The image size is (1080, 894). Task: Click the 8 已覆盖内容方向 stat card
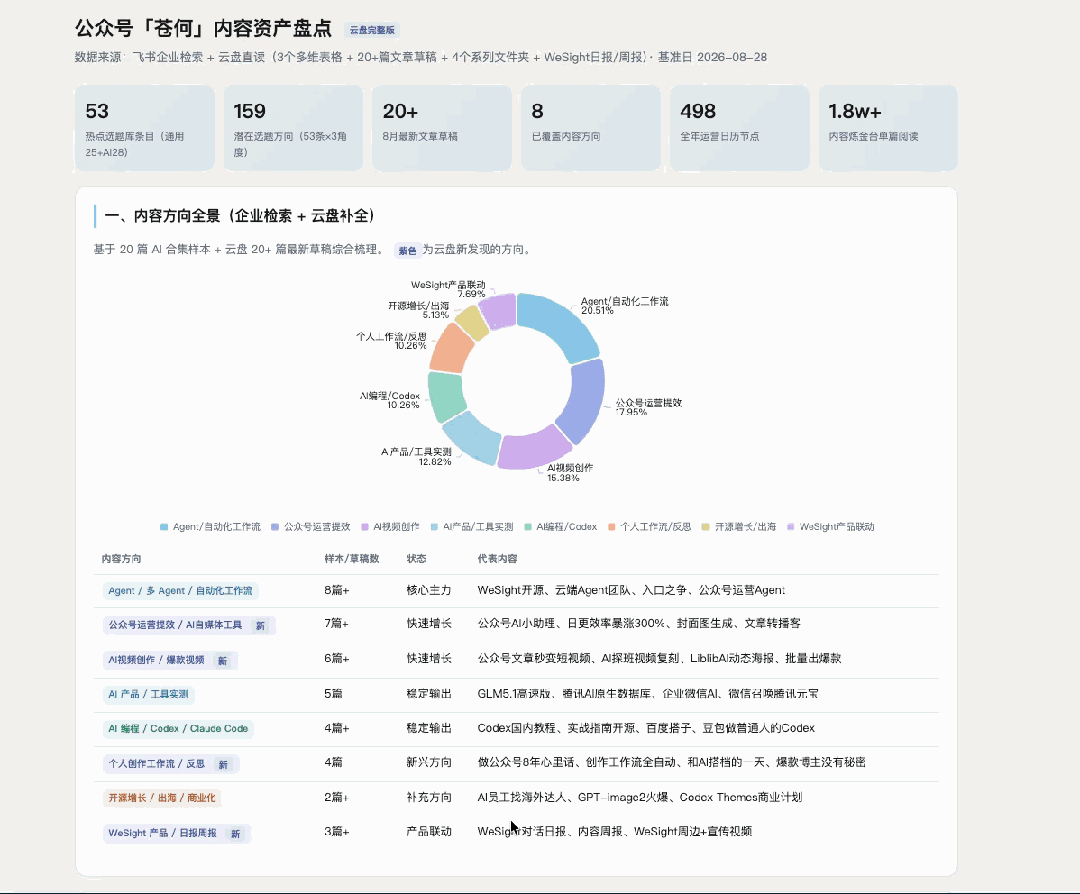pos(591,128)
